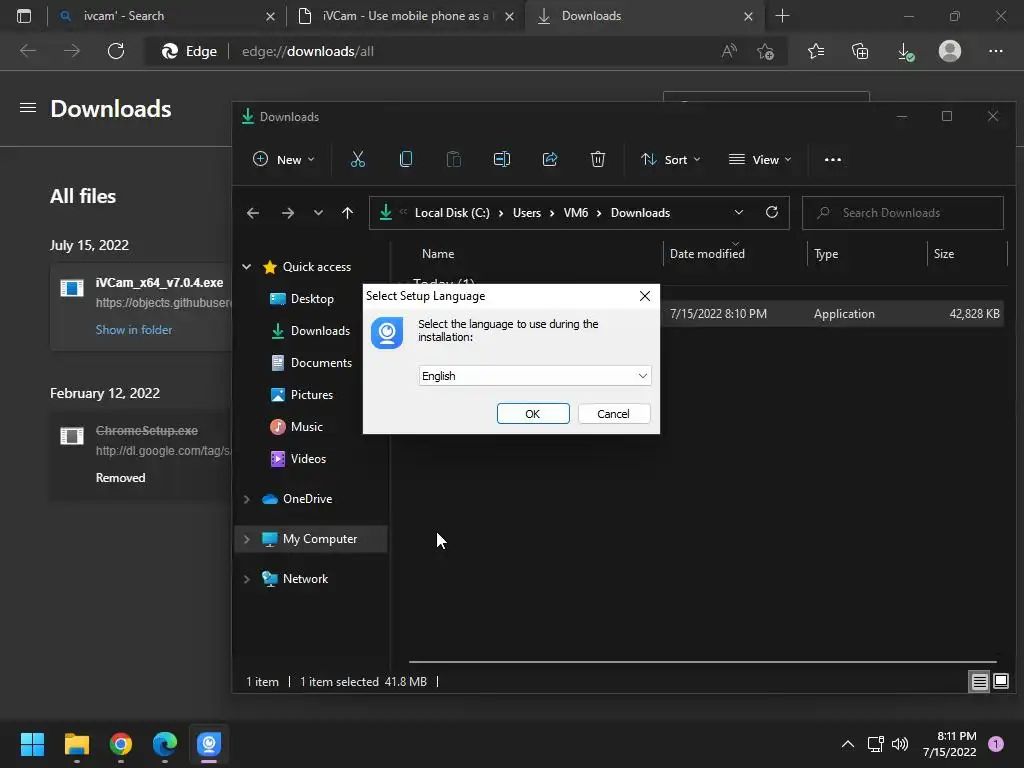Open Music in Quick access

pyautogui.click(x=297, y=426)
